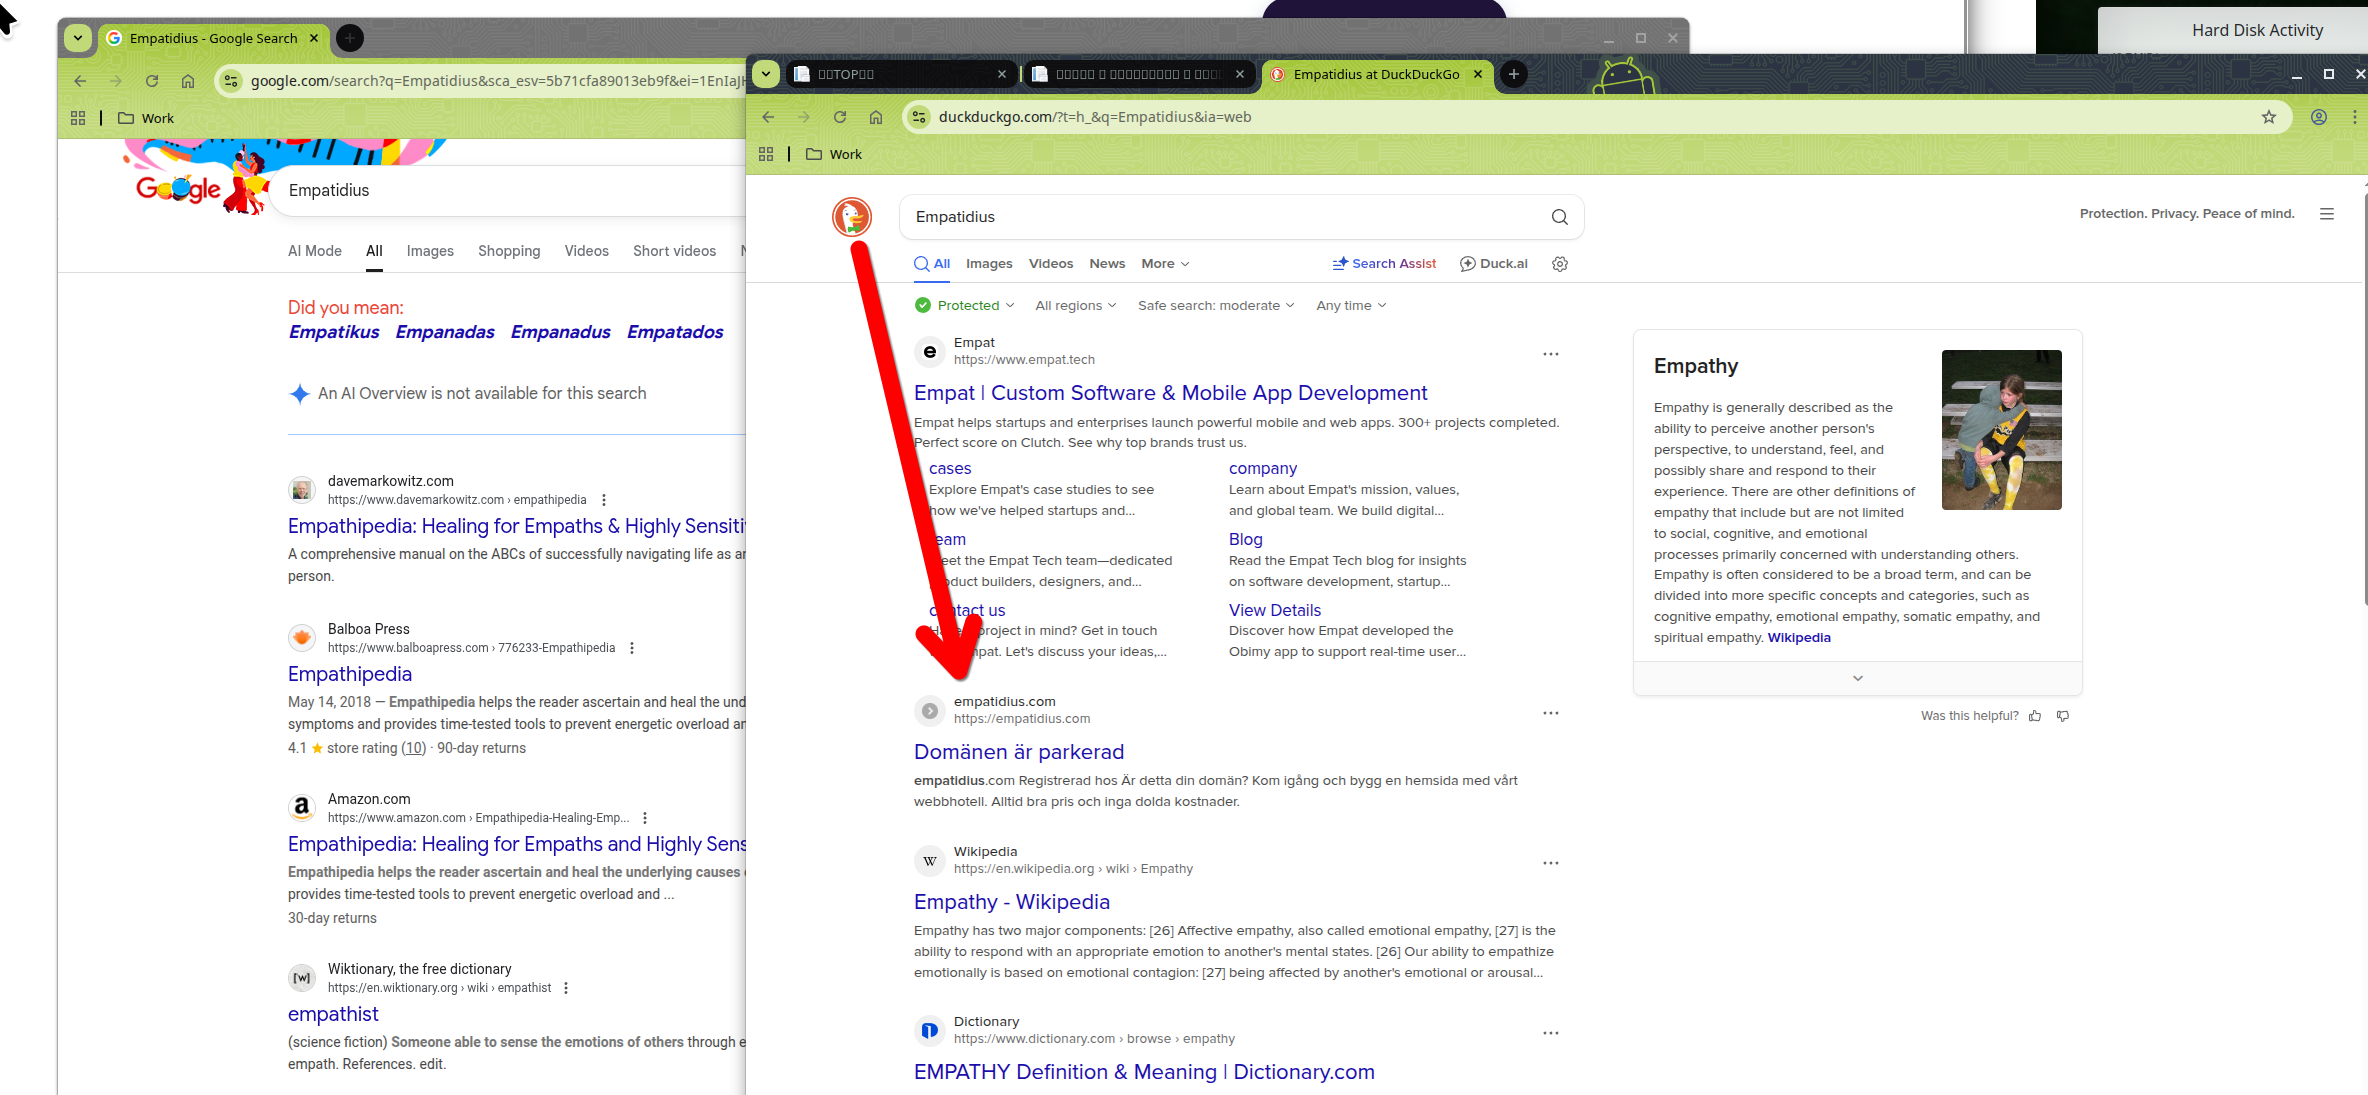2368x1095 pixels.
Task: Switch to Images tab in DuckDuckGo
Action: tap(988, 264)
